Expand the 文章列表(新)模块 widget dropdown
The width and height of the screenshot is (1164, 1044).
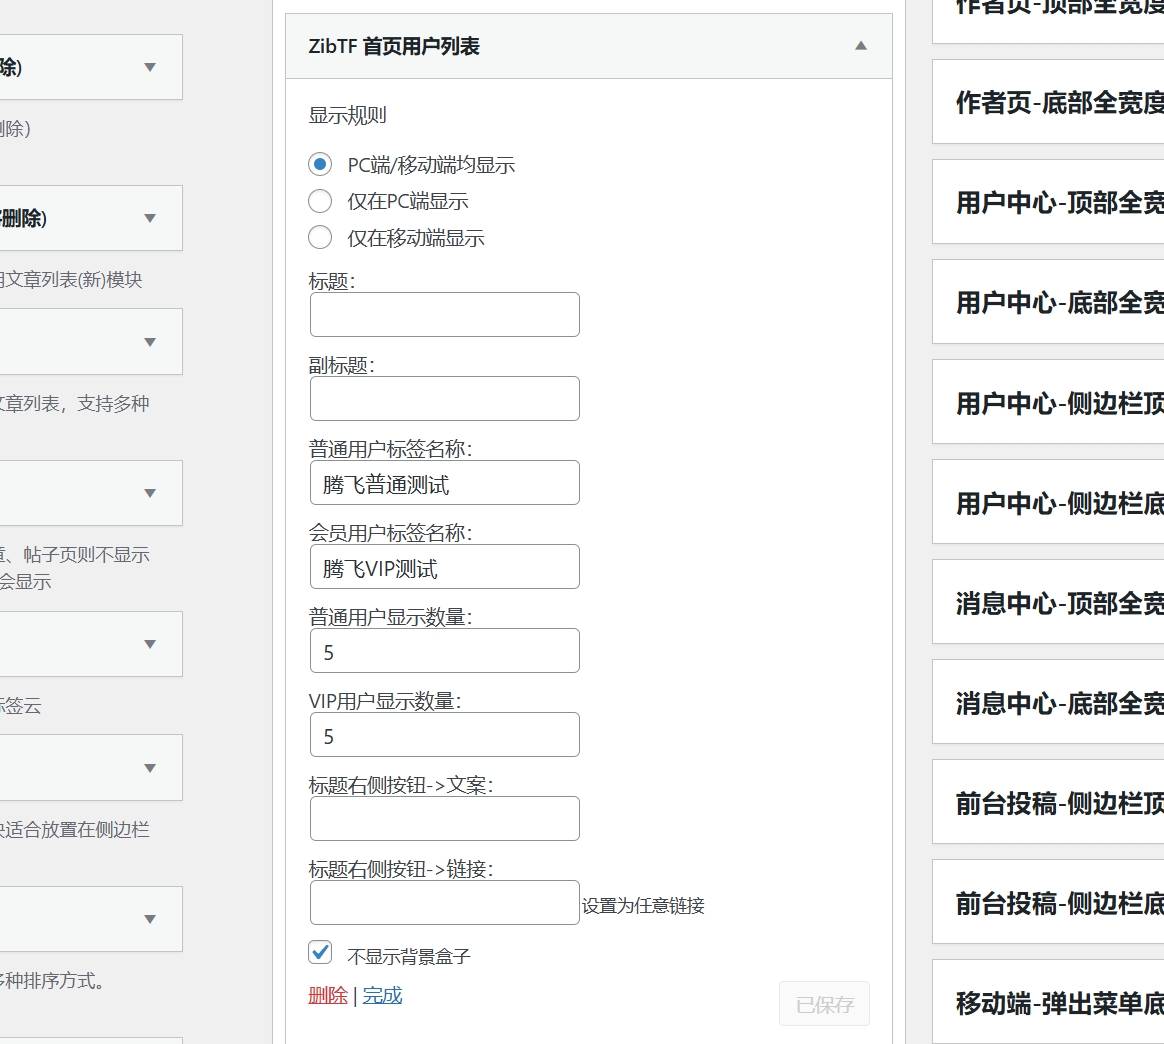[149, 218]
